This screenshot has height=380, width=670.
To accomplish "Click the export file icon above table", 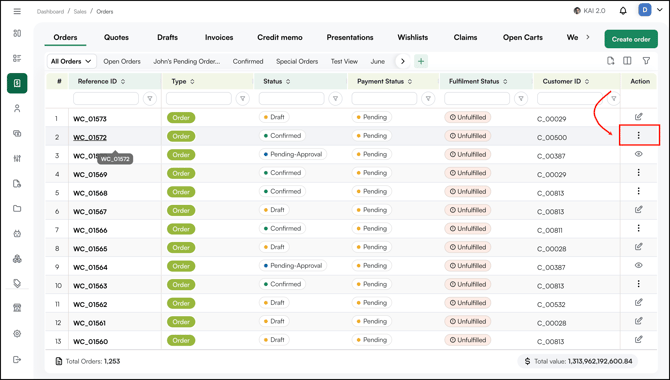I will [x=611, y=61].
